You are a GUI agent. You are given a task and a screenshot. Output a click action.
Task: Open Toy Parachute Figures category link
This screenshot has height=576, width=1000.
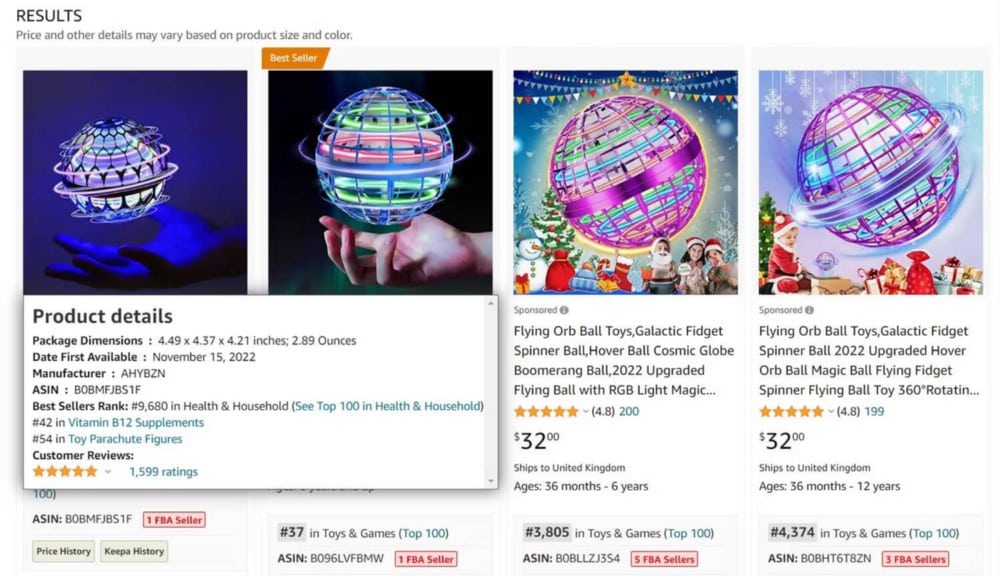[125, 438]
